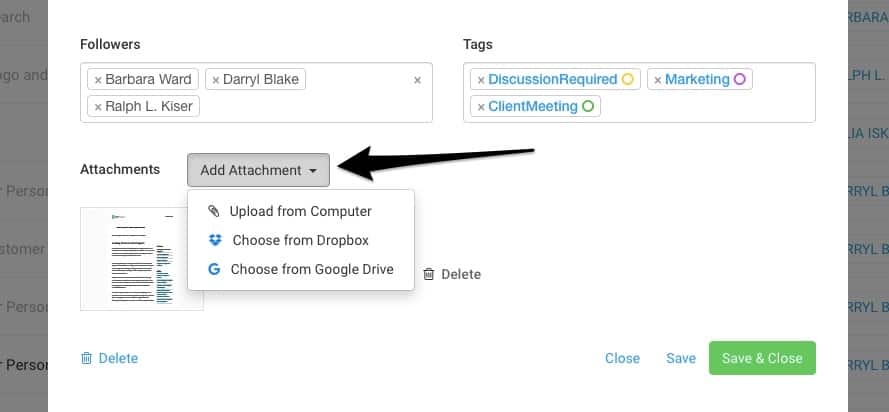Remove Barbara Ward from followers
This screenshot has width=889, height=412.
click(97, 79)
